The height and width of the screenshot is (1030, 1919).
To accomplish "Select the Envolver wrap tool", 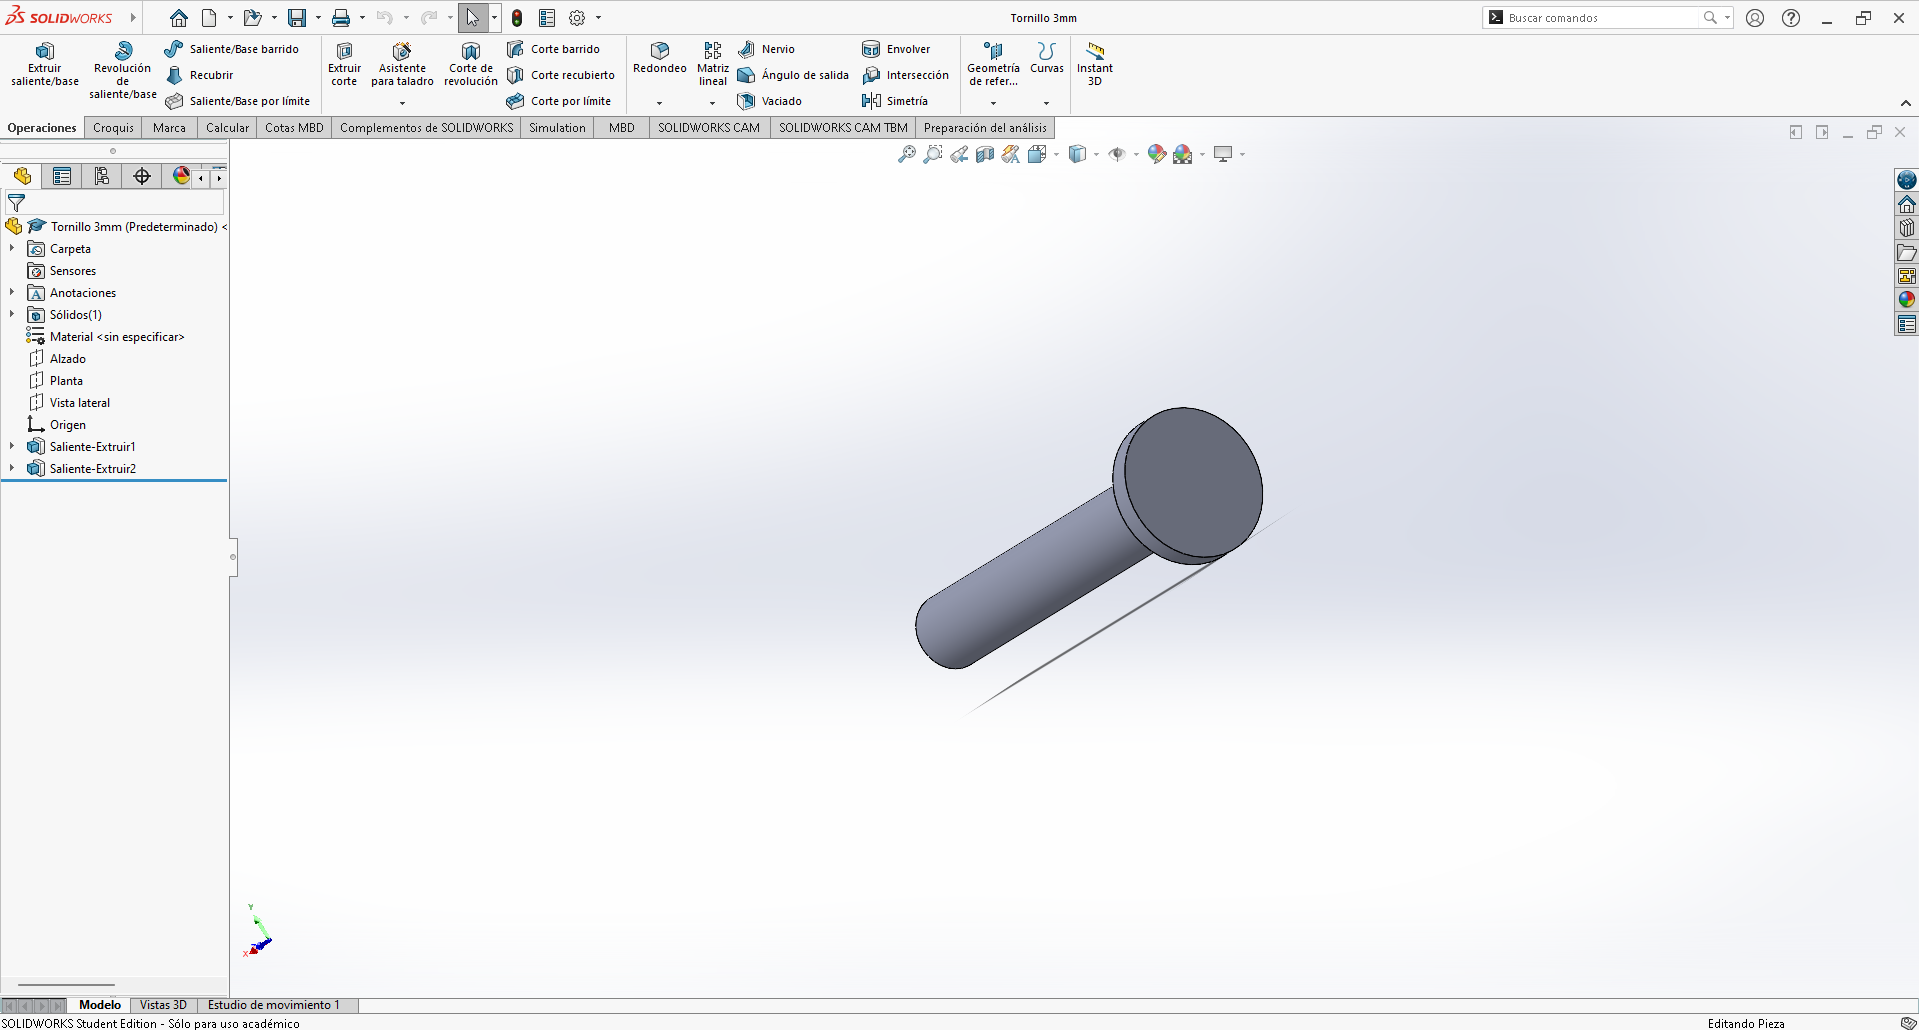I will click(896, 49).
